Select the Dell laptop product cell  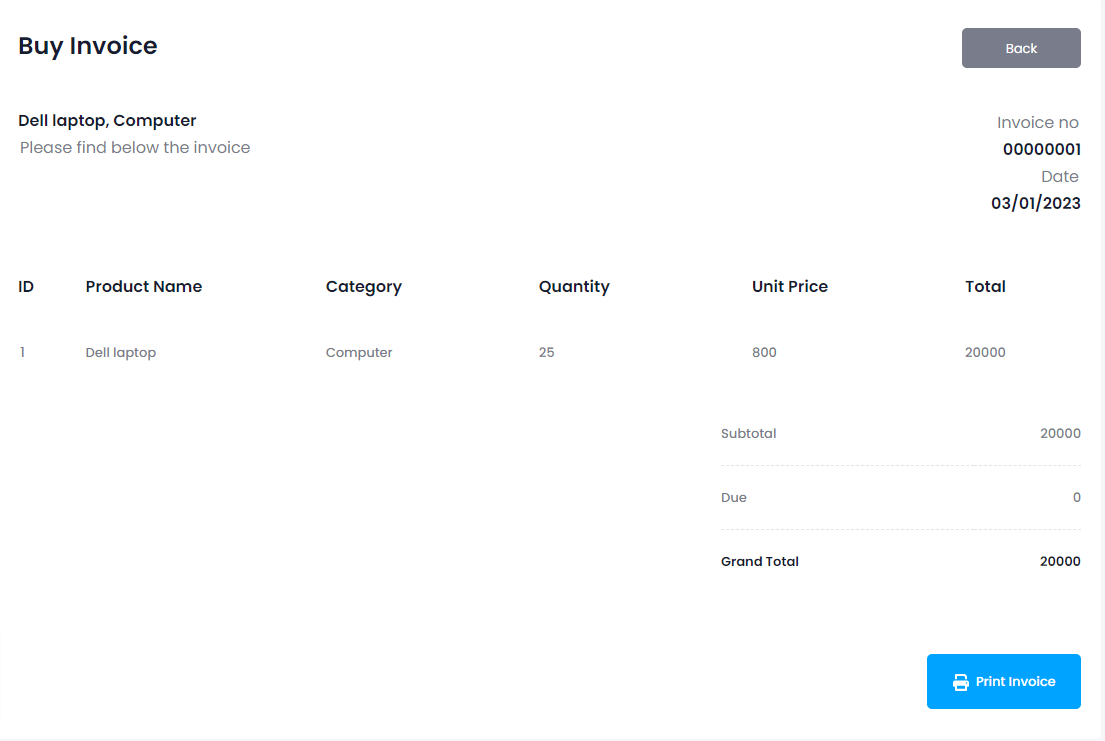121,353
